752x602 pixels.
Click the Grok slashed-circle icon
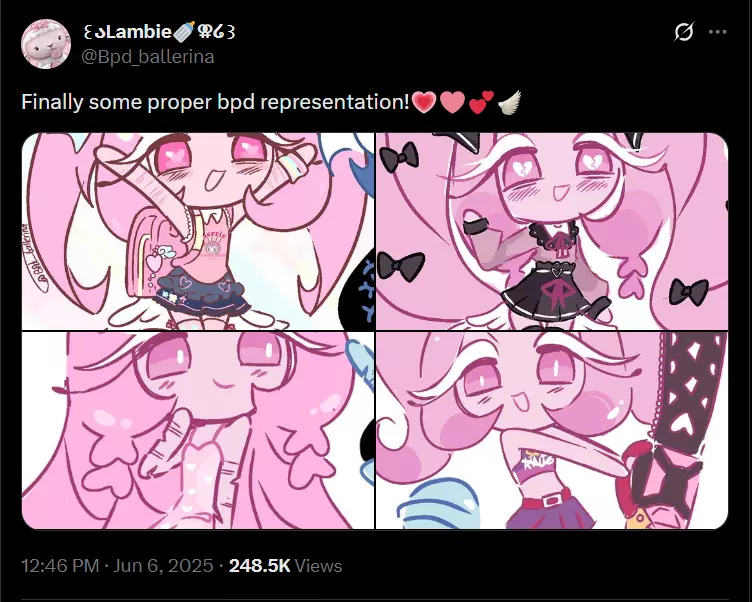tap(683, 32)
